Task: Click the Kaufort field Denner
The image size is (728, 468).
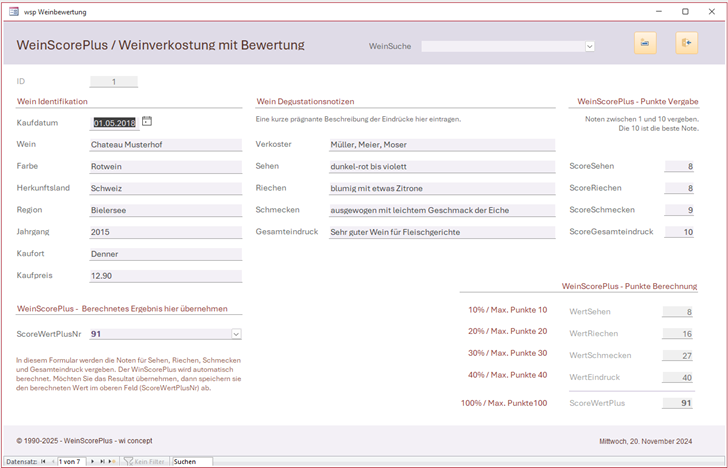Action: [166, 254]
